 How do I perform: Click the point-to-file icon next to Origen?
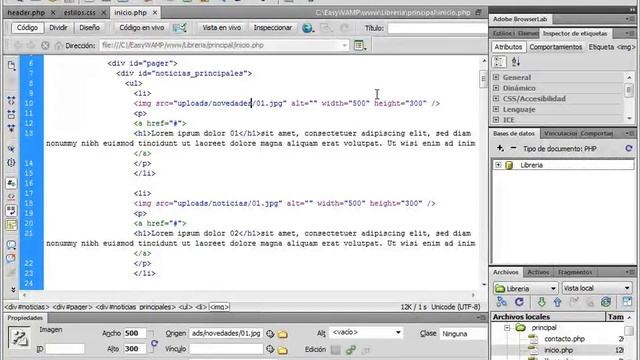[x=270, y=334]
